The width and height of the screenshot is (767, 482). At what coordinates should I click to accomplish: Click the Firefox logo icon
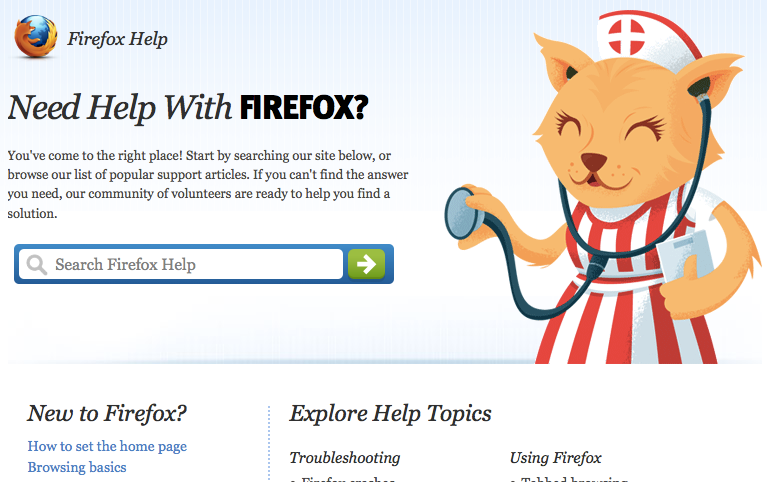(x=35, y=37)
